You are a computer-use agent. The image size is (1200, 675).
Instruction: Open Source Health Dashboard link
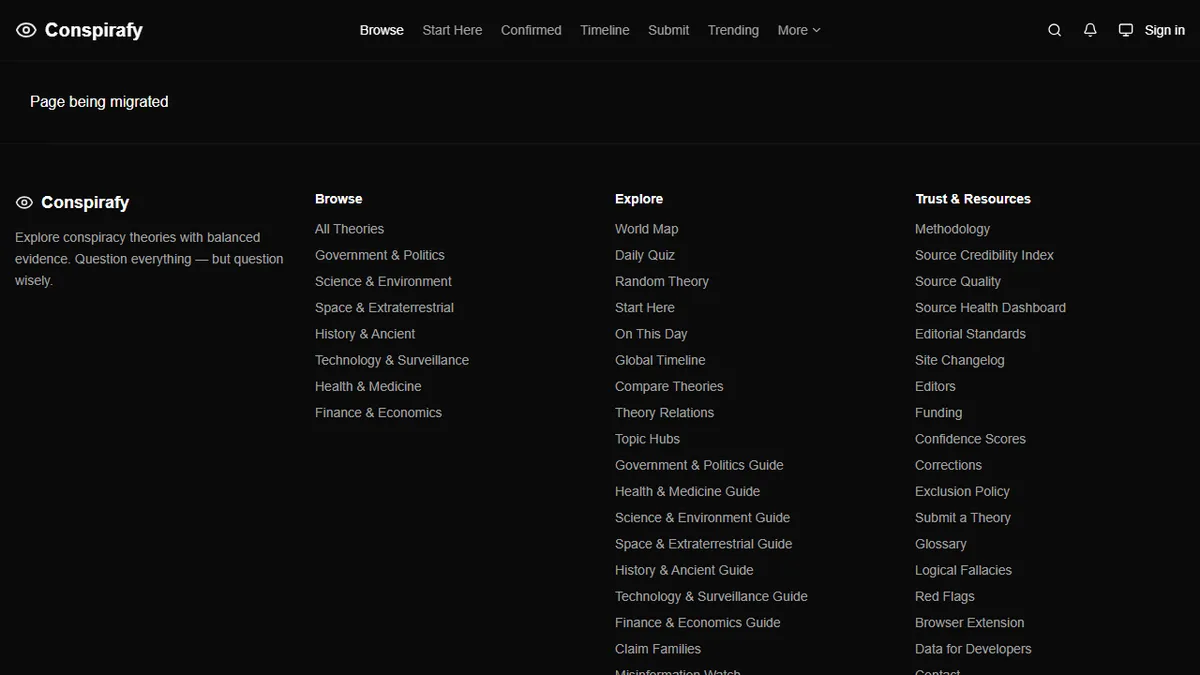(x=990, y=308)
